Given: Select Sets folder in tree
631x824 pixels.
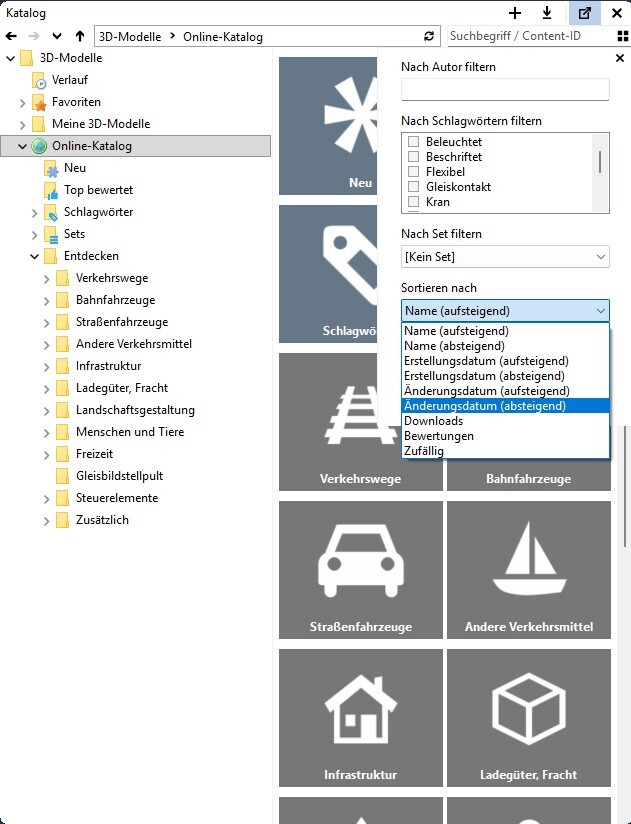Looking at the screenshot, I should [x=74, y=234].
